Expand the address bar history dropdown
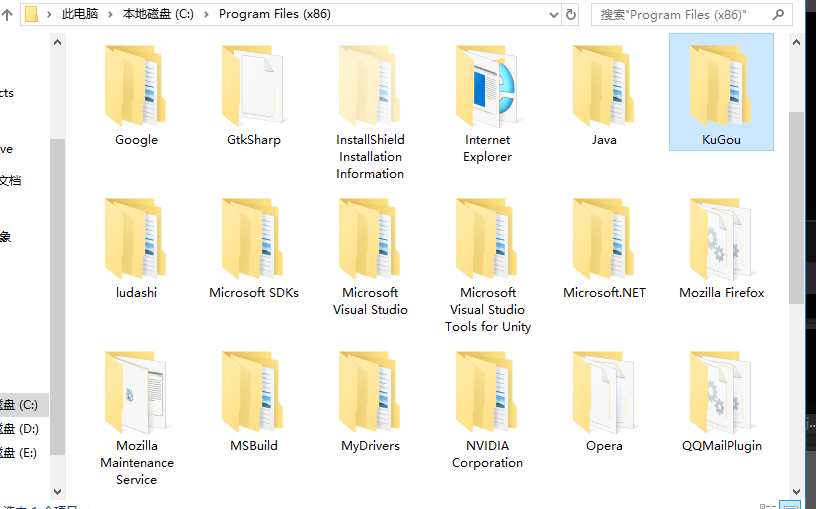The image size is (816, 509). tap(554, 15)
